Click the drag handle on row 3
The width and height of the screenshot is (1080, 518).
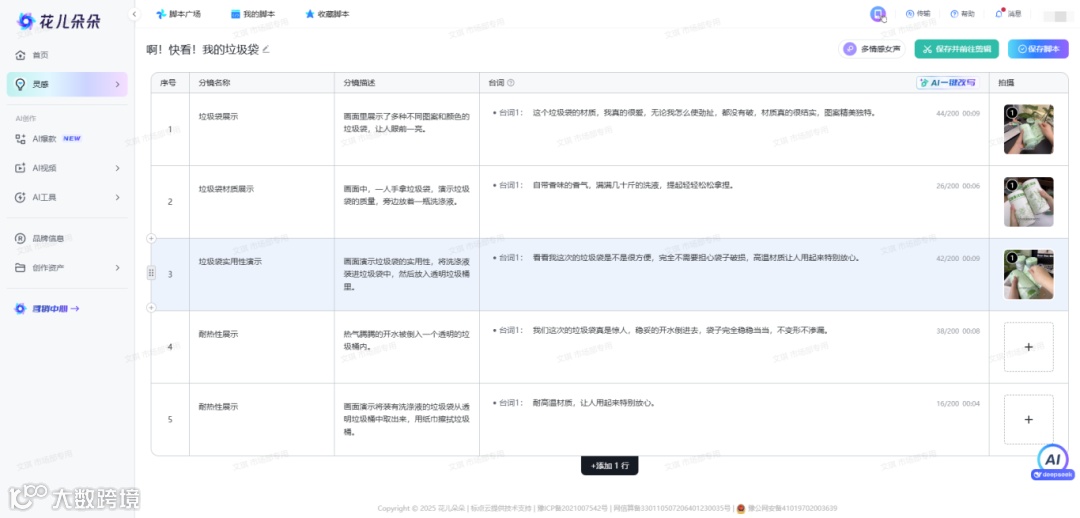(152, 273)
